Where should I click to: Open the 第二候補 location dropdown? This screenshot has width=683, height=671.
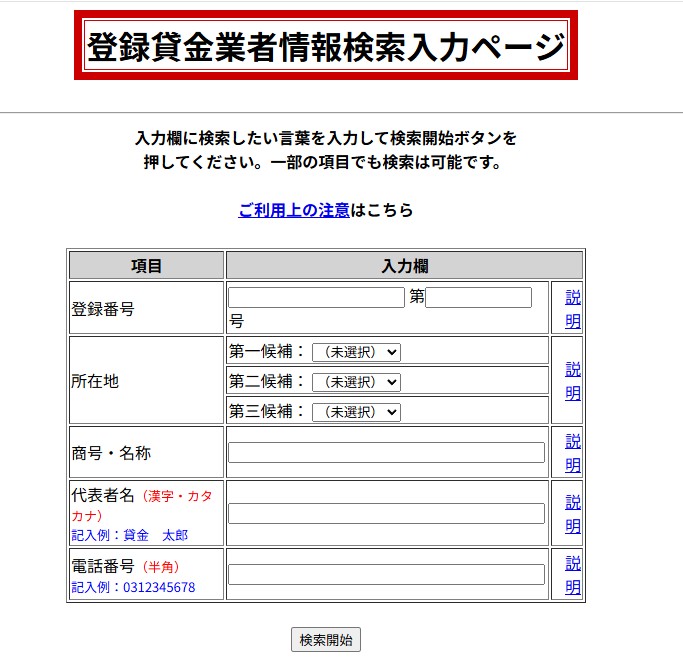coord(356,382)
